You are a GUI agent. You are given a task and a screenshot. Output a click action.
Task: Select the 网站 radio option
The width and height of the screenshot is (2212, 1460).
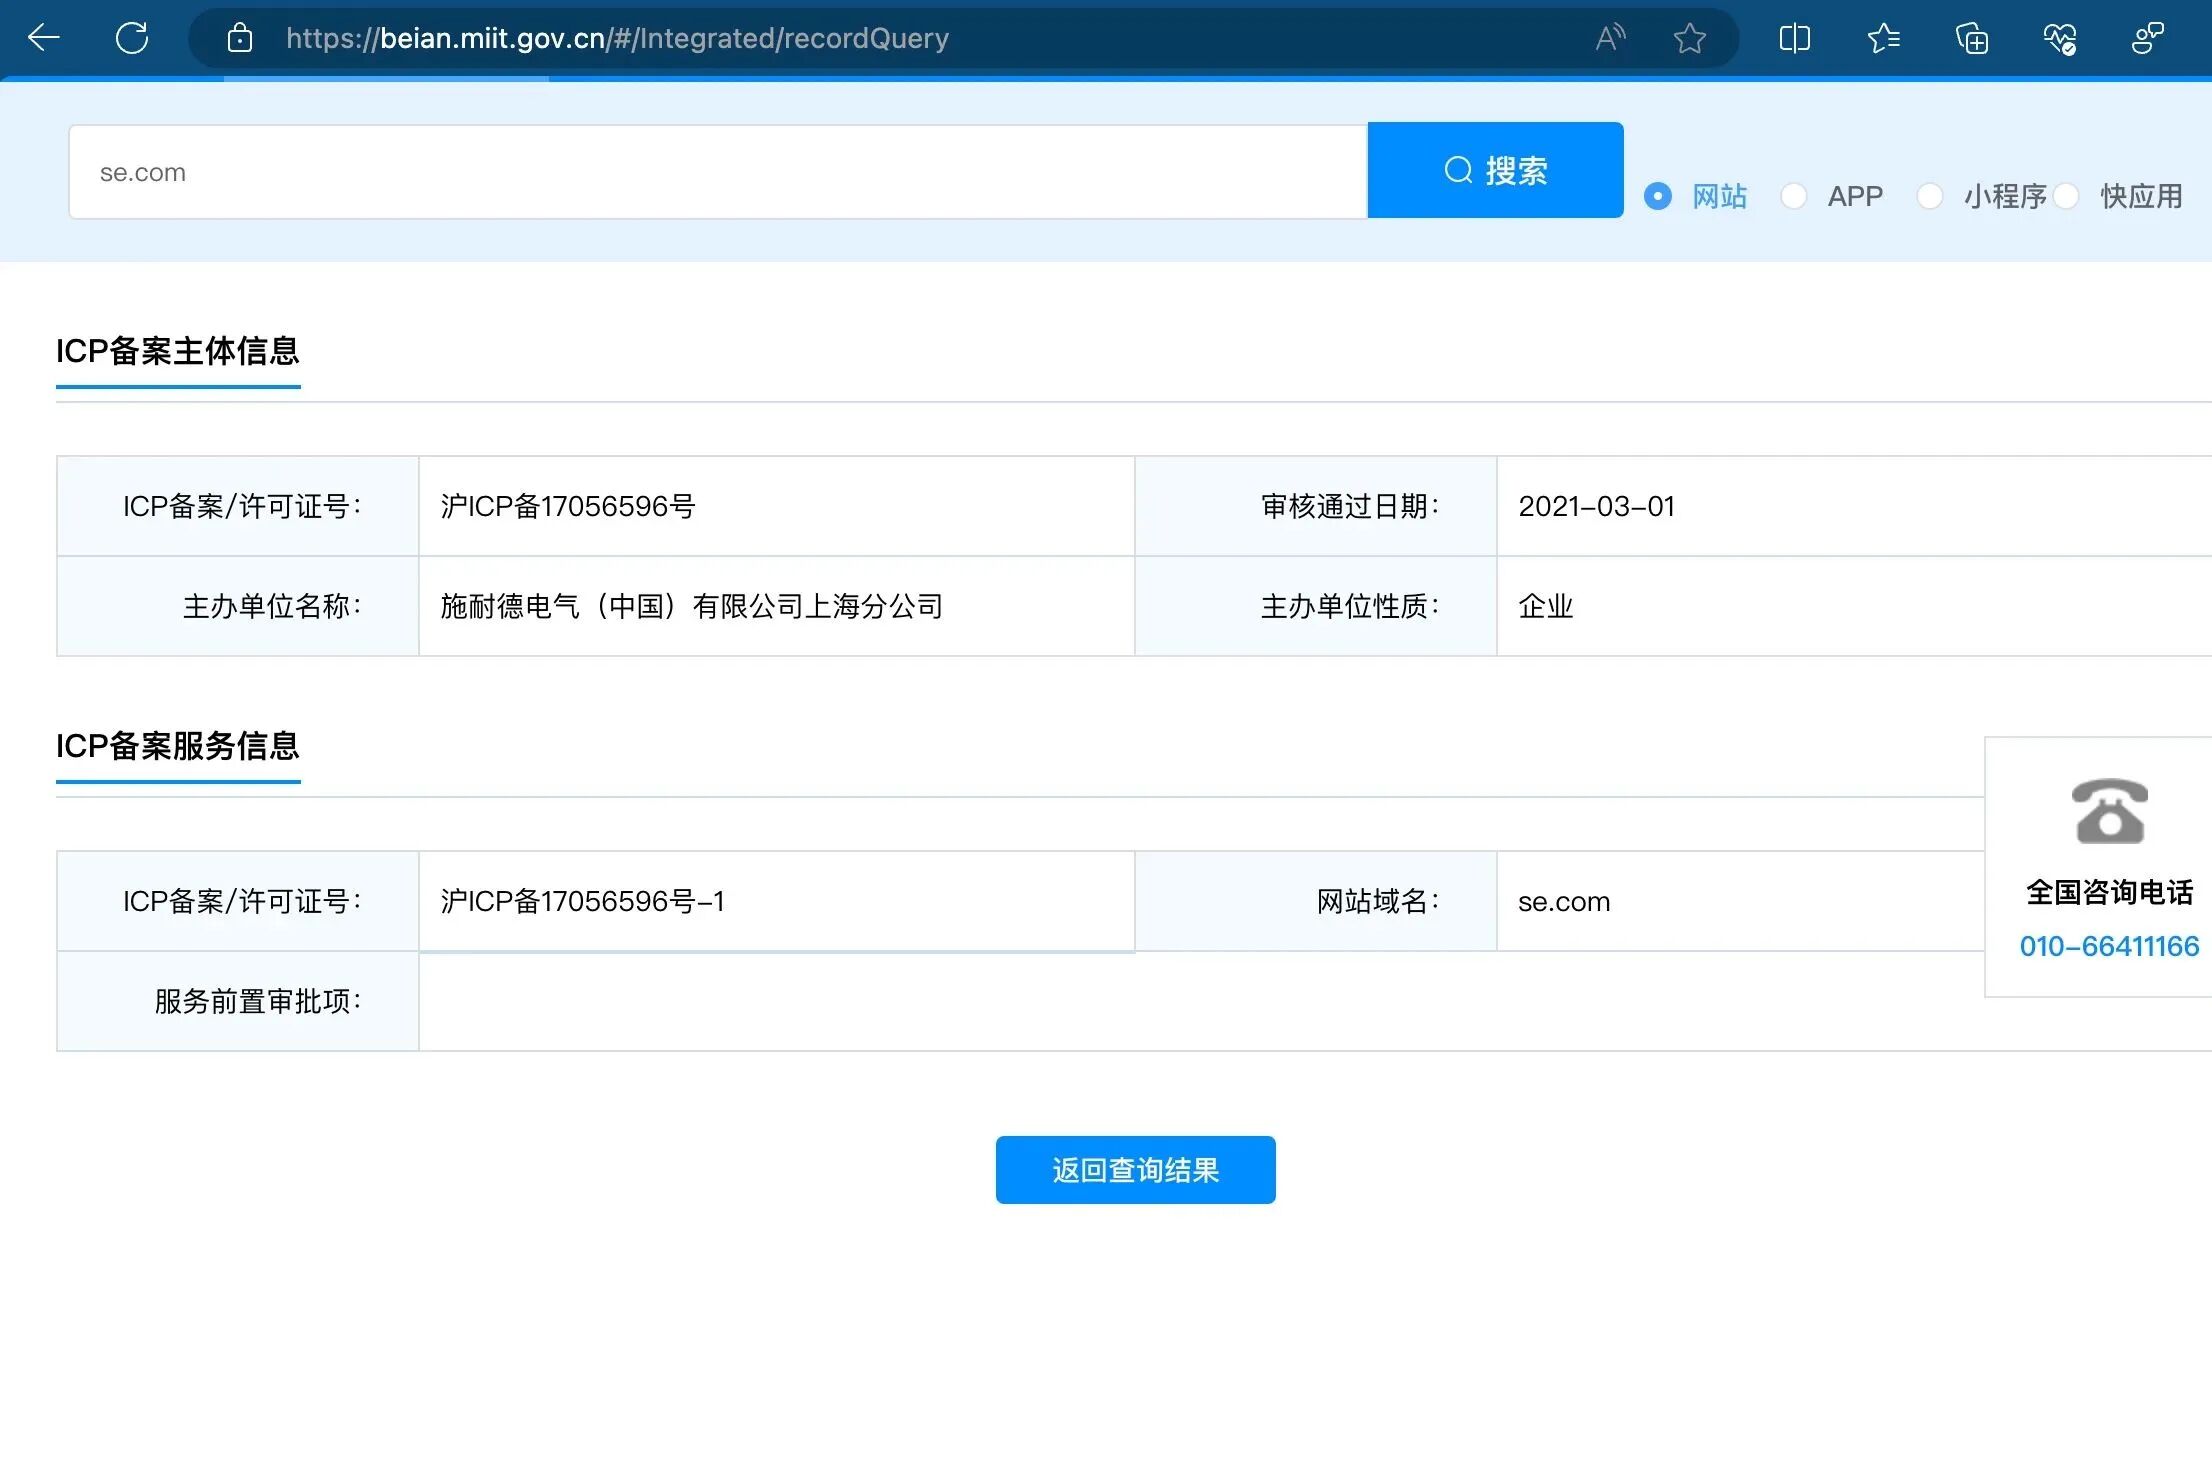[1658, 196]
